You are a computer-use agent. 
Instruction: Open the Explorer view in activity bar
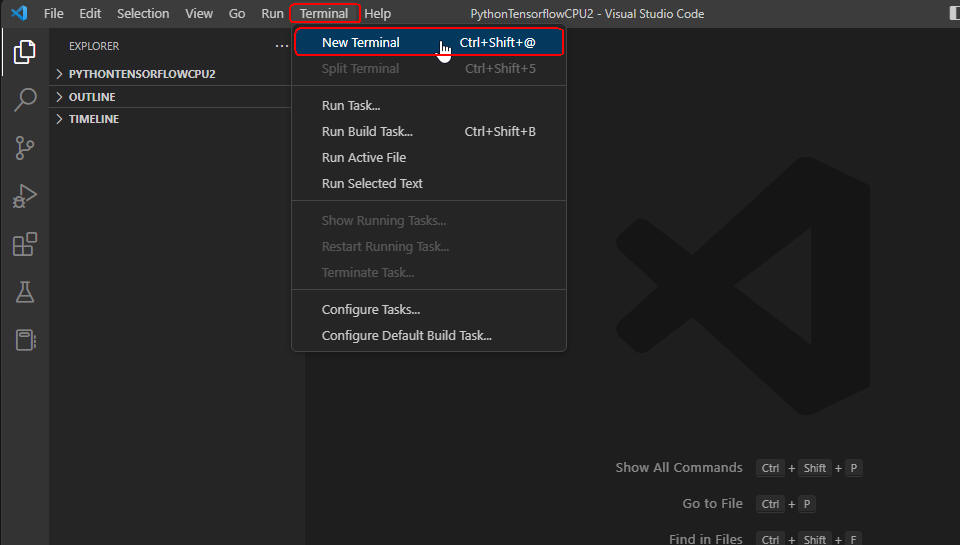[24, 52]
